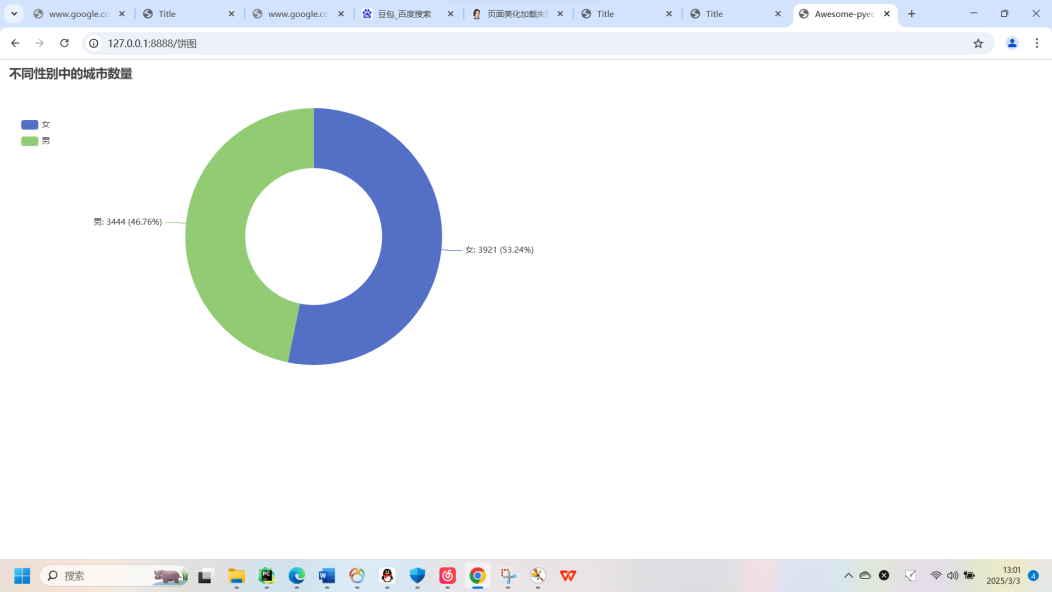Open Google Chrome taskbar icon
The image size is (1052, 592).
[478, 575]
